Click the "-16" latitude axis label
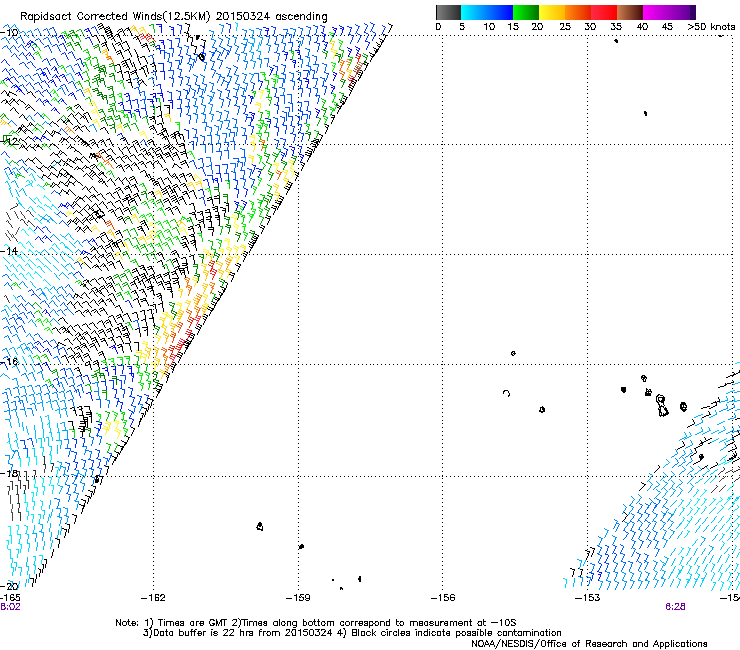 [x=9, y=362]
